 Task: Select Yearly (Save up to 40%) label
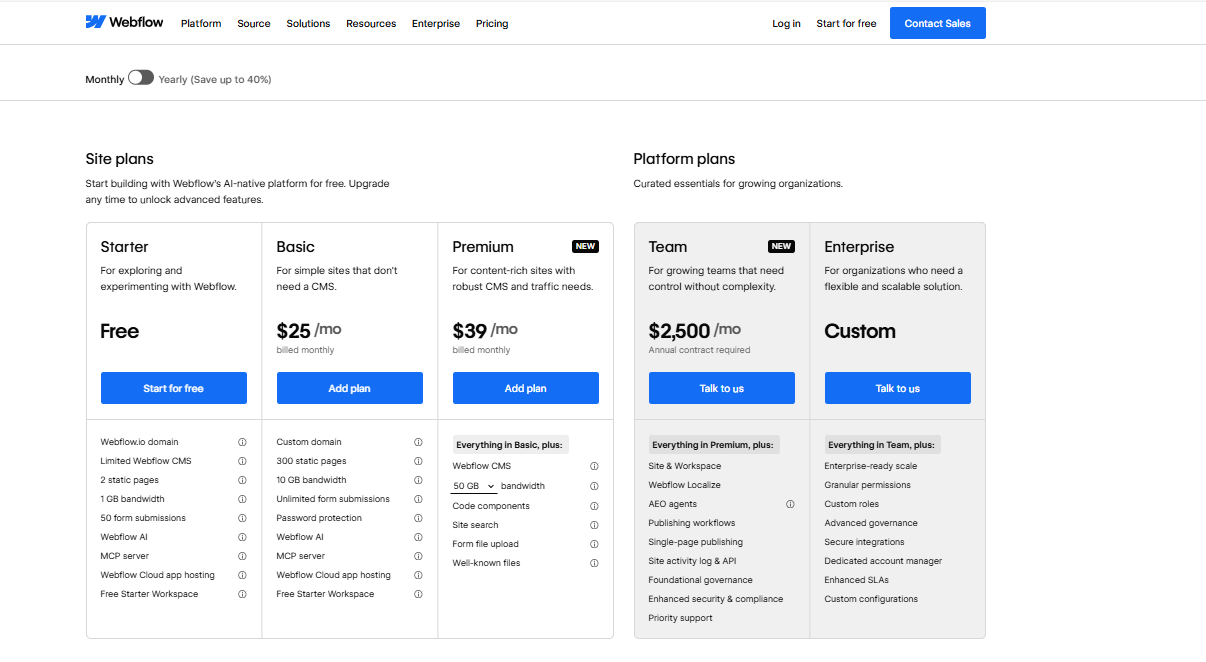(215, 79)
